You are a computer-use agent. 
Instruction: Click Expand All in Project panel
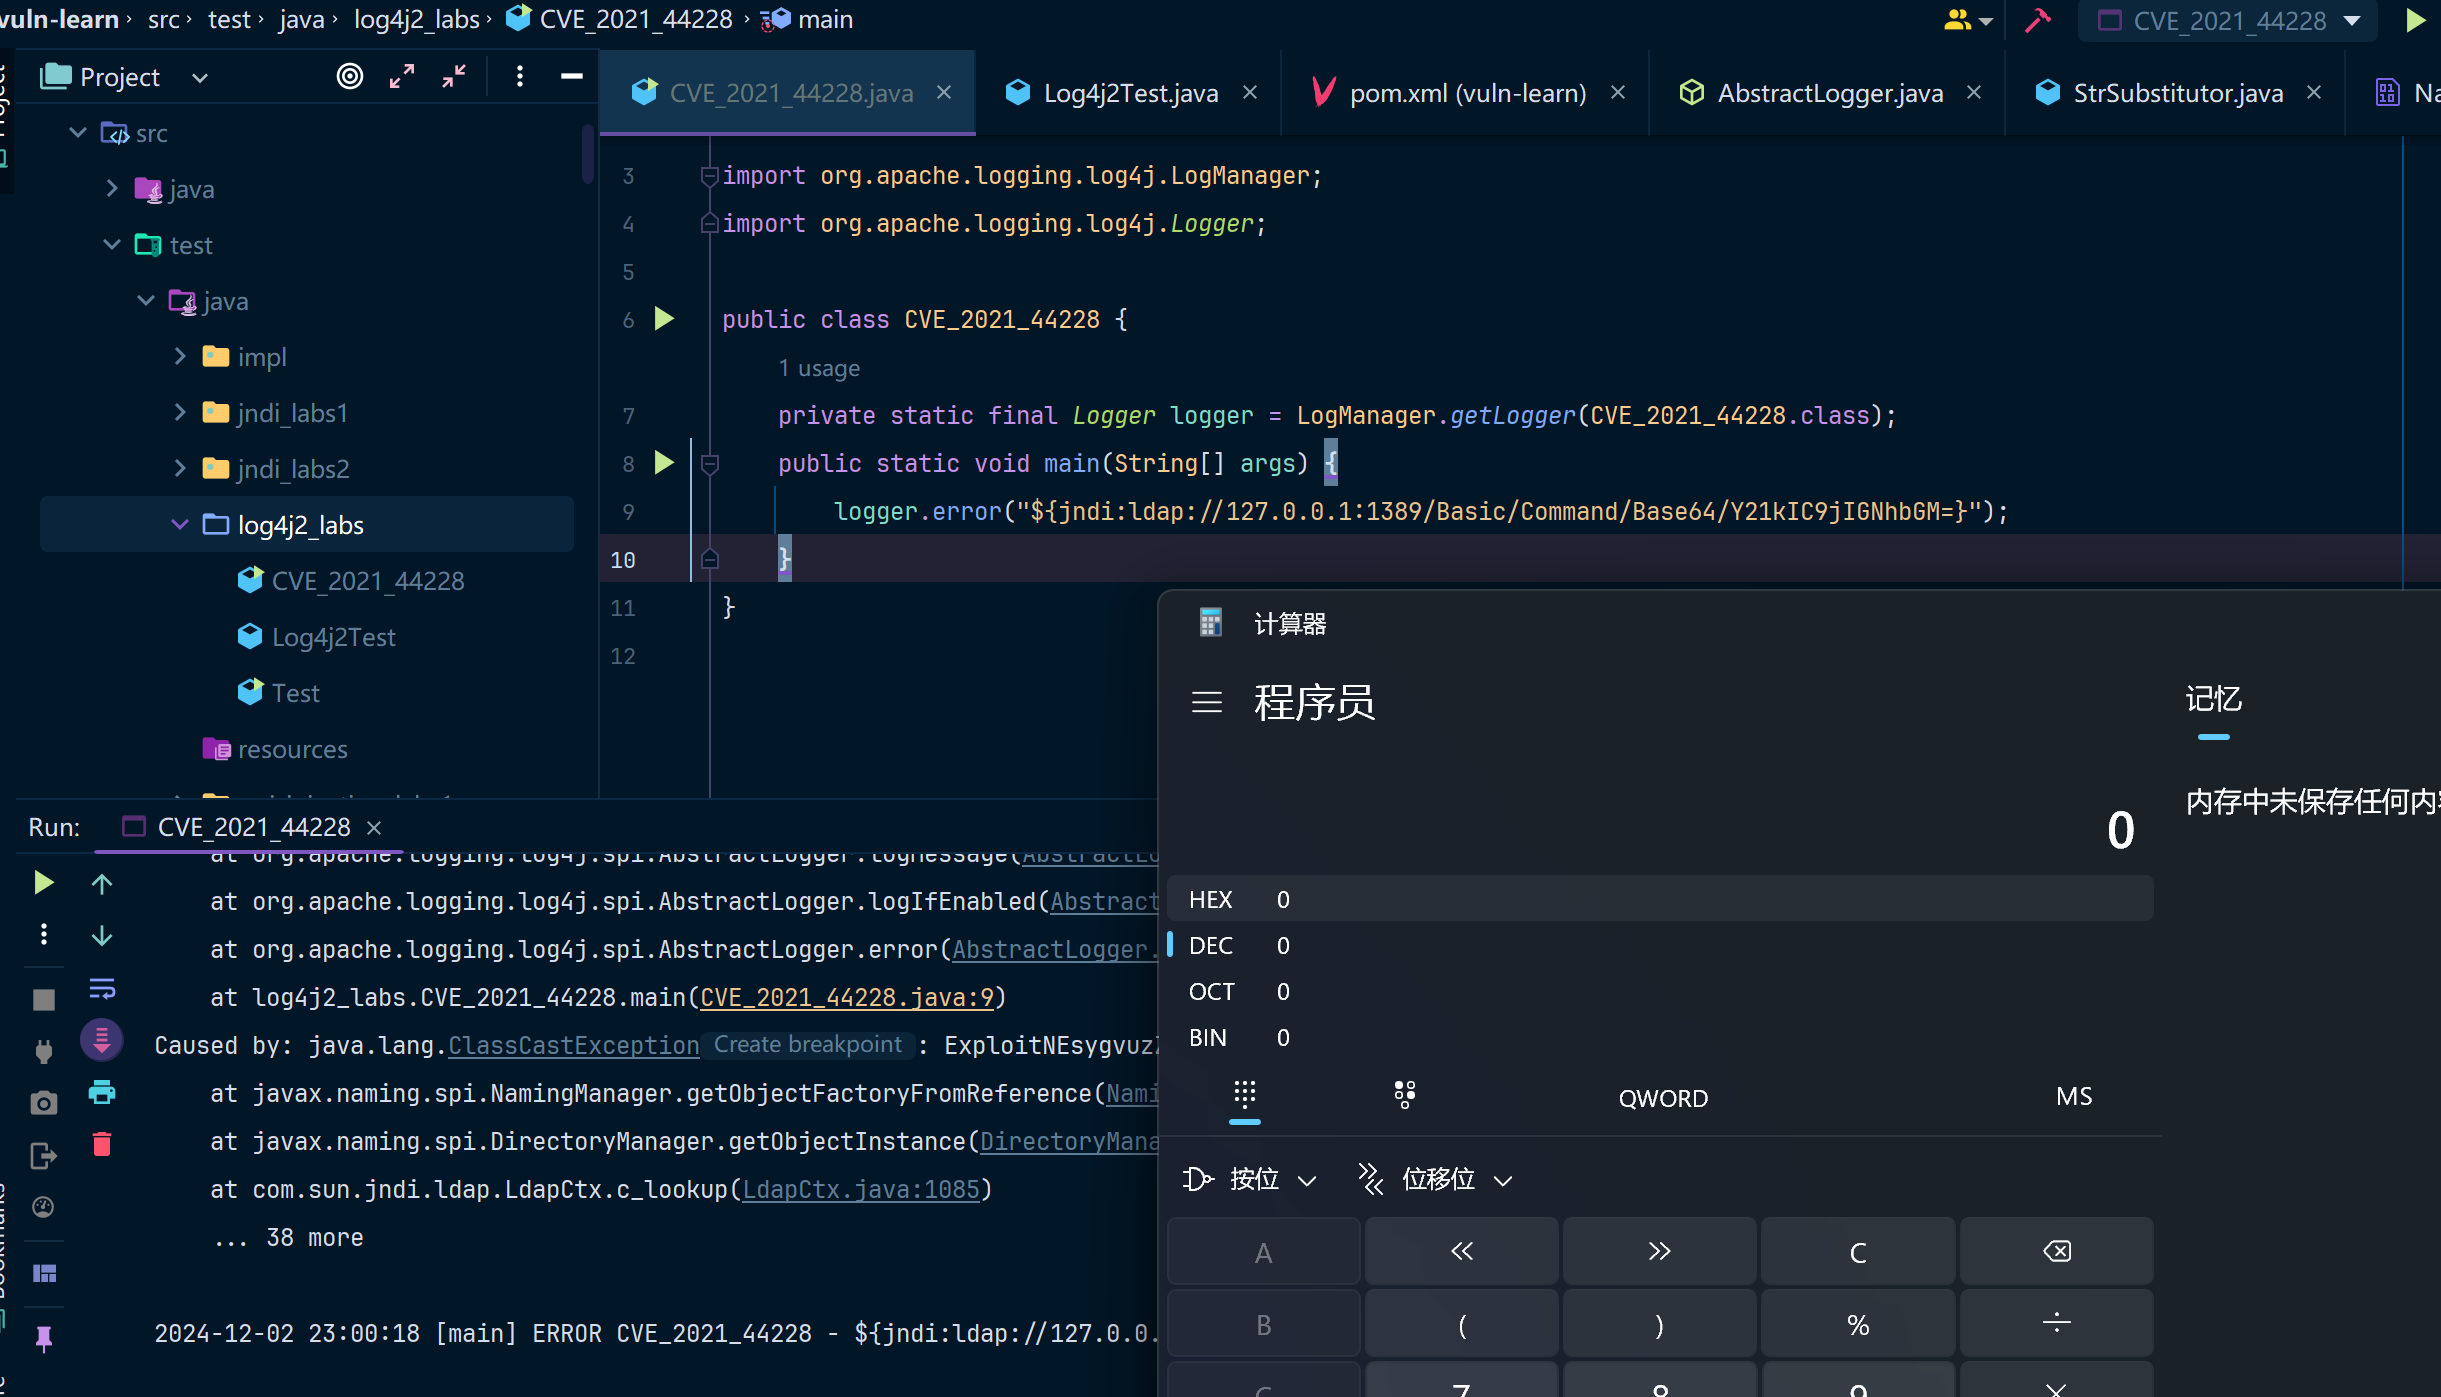coord(402,76)
